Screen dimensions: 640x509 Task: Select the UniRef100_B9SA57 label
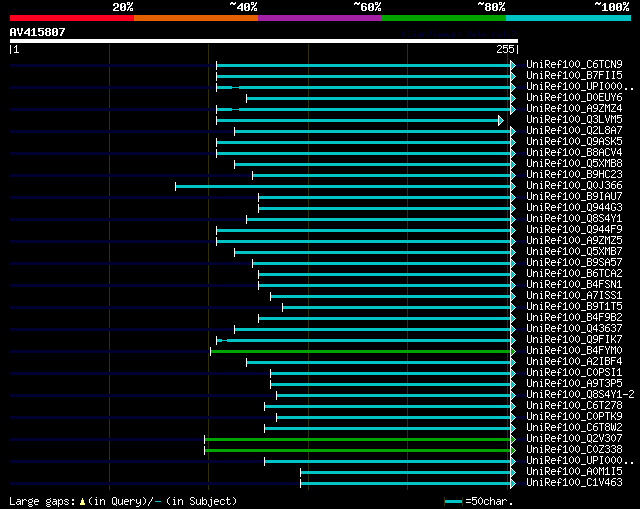tap(574, 263)
